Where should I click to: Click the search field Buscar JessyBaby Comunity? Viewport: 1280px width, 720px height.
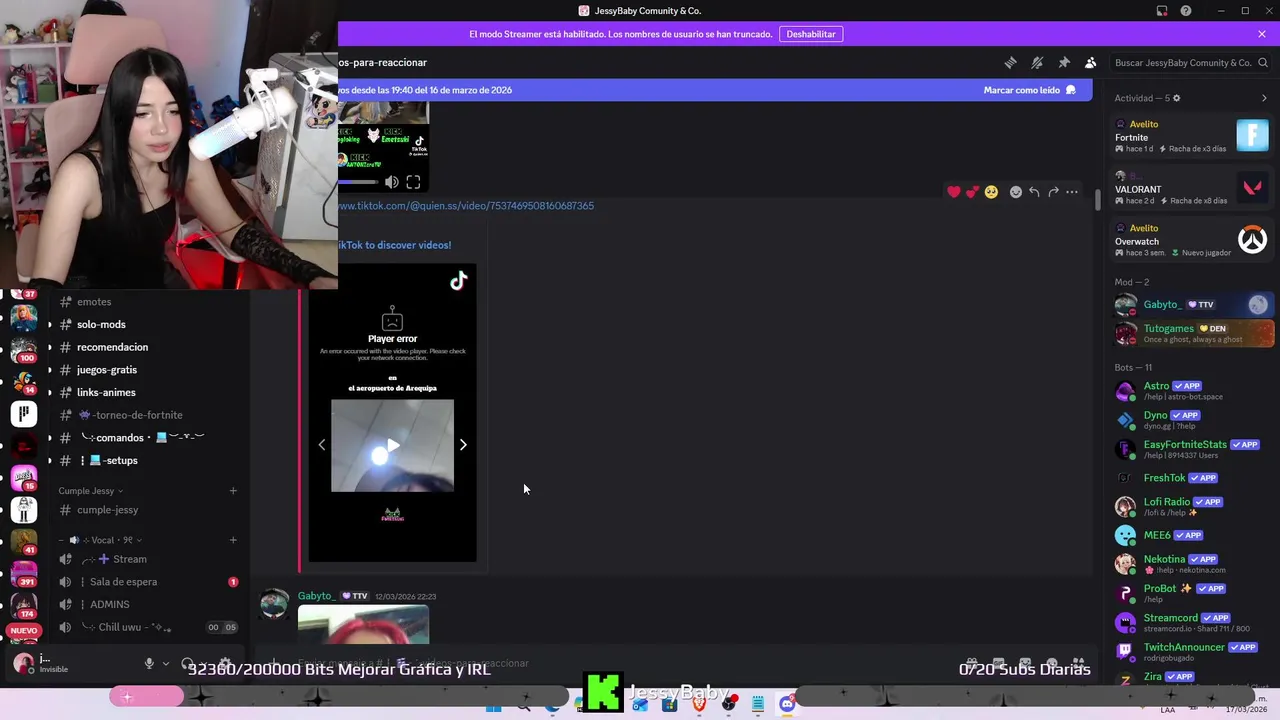click(x=1189, y=62)
